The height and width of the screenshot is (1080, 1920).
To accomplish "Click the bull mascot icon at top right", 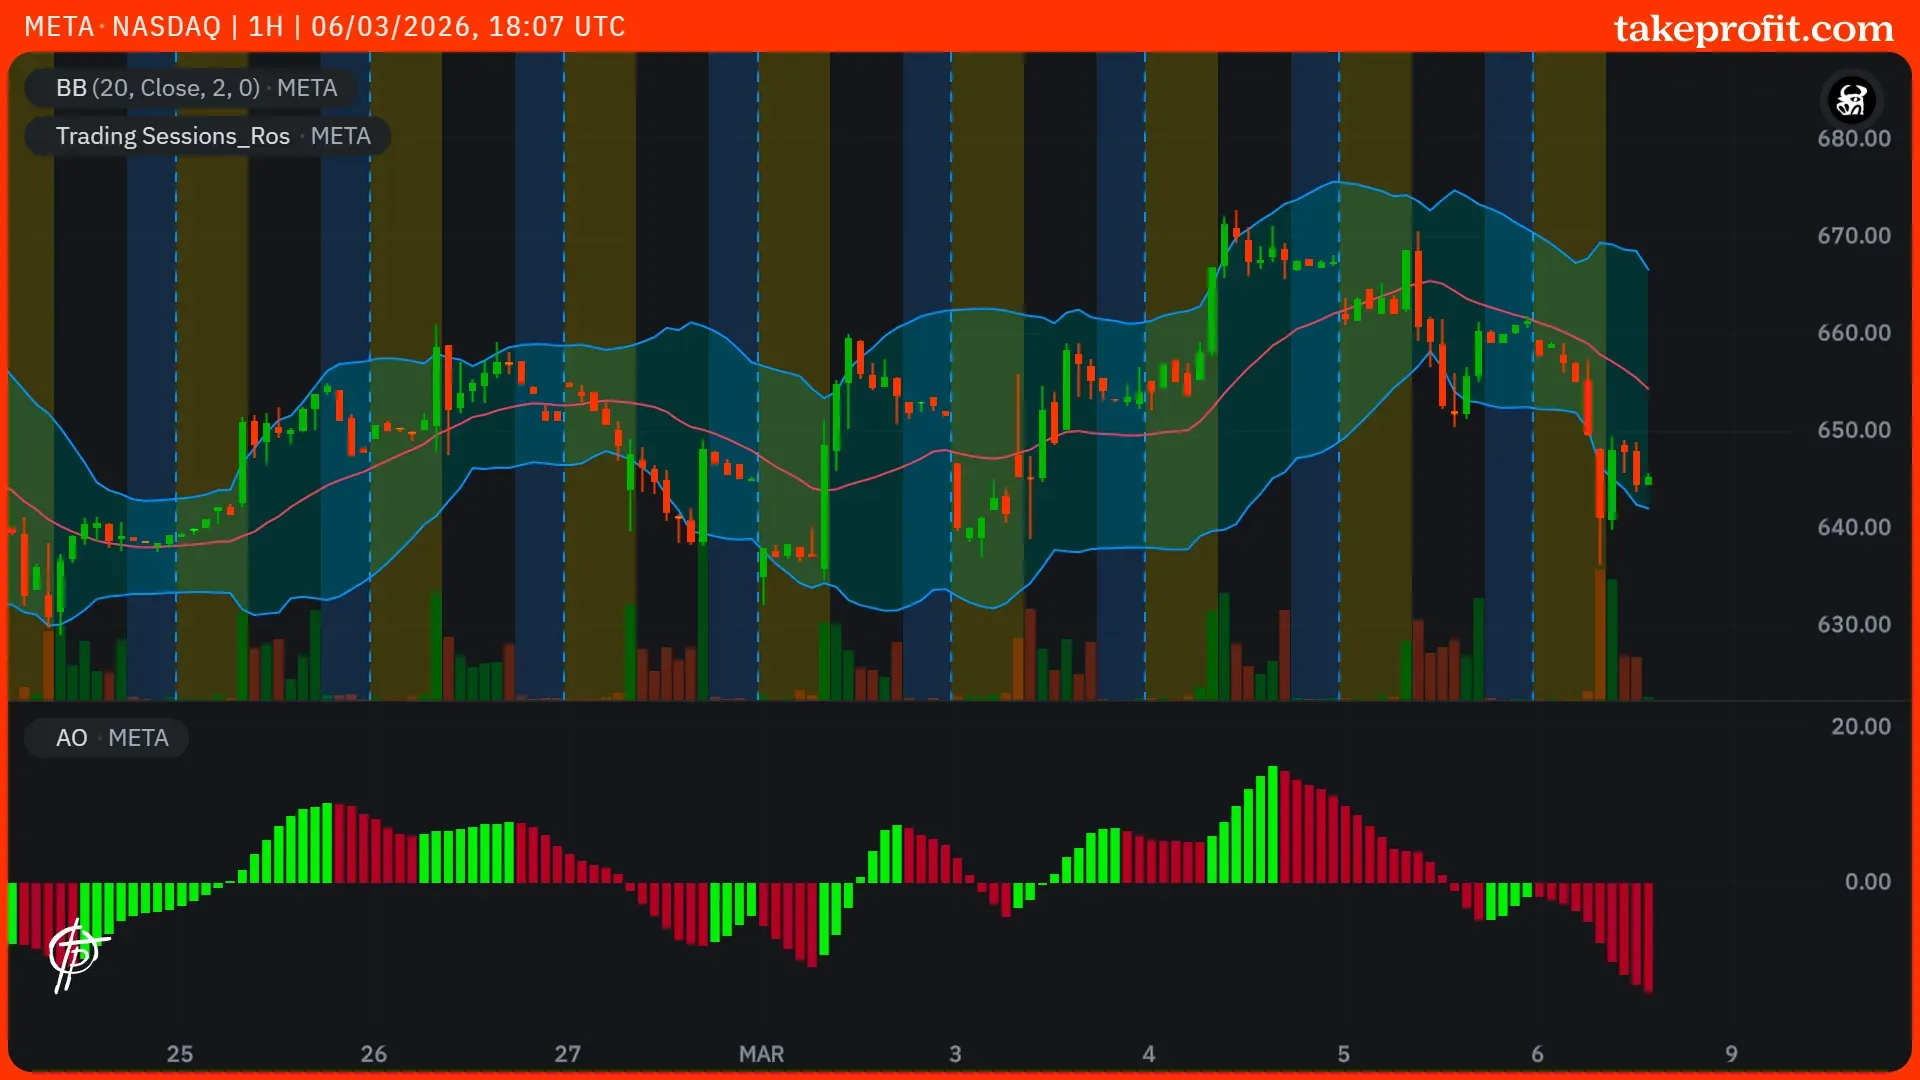I will coord(1852,100).
